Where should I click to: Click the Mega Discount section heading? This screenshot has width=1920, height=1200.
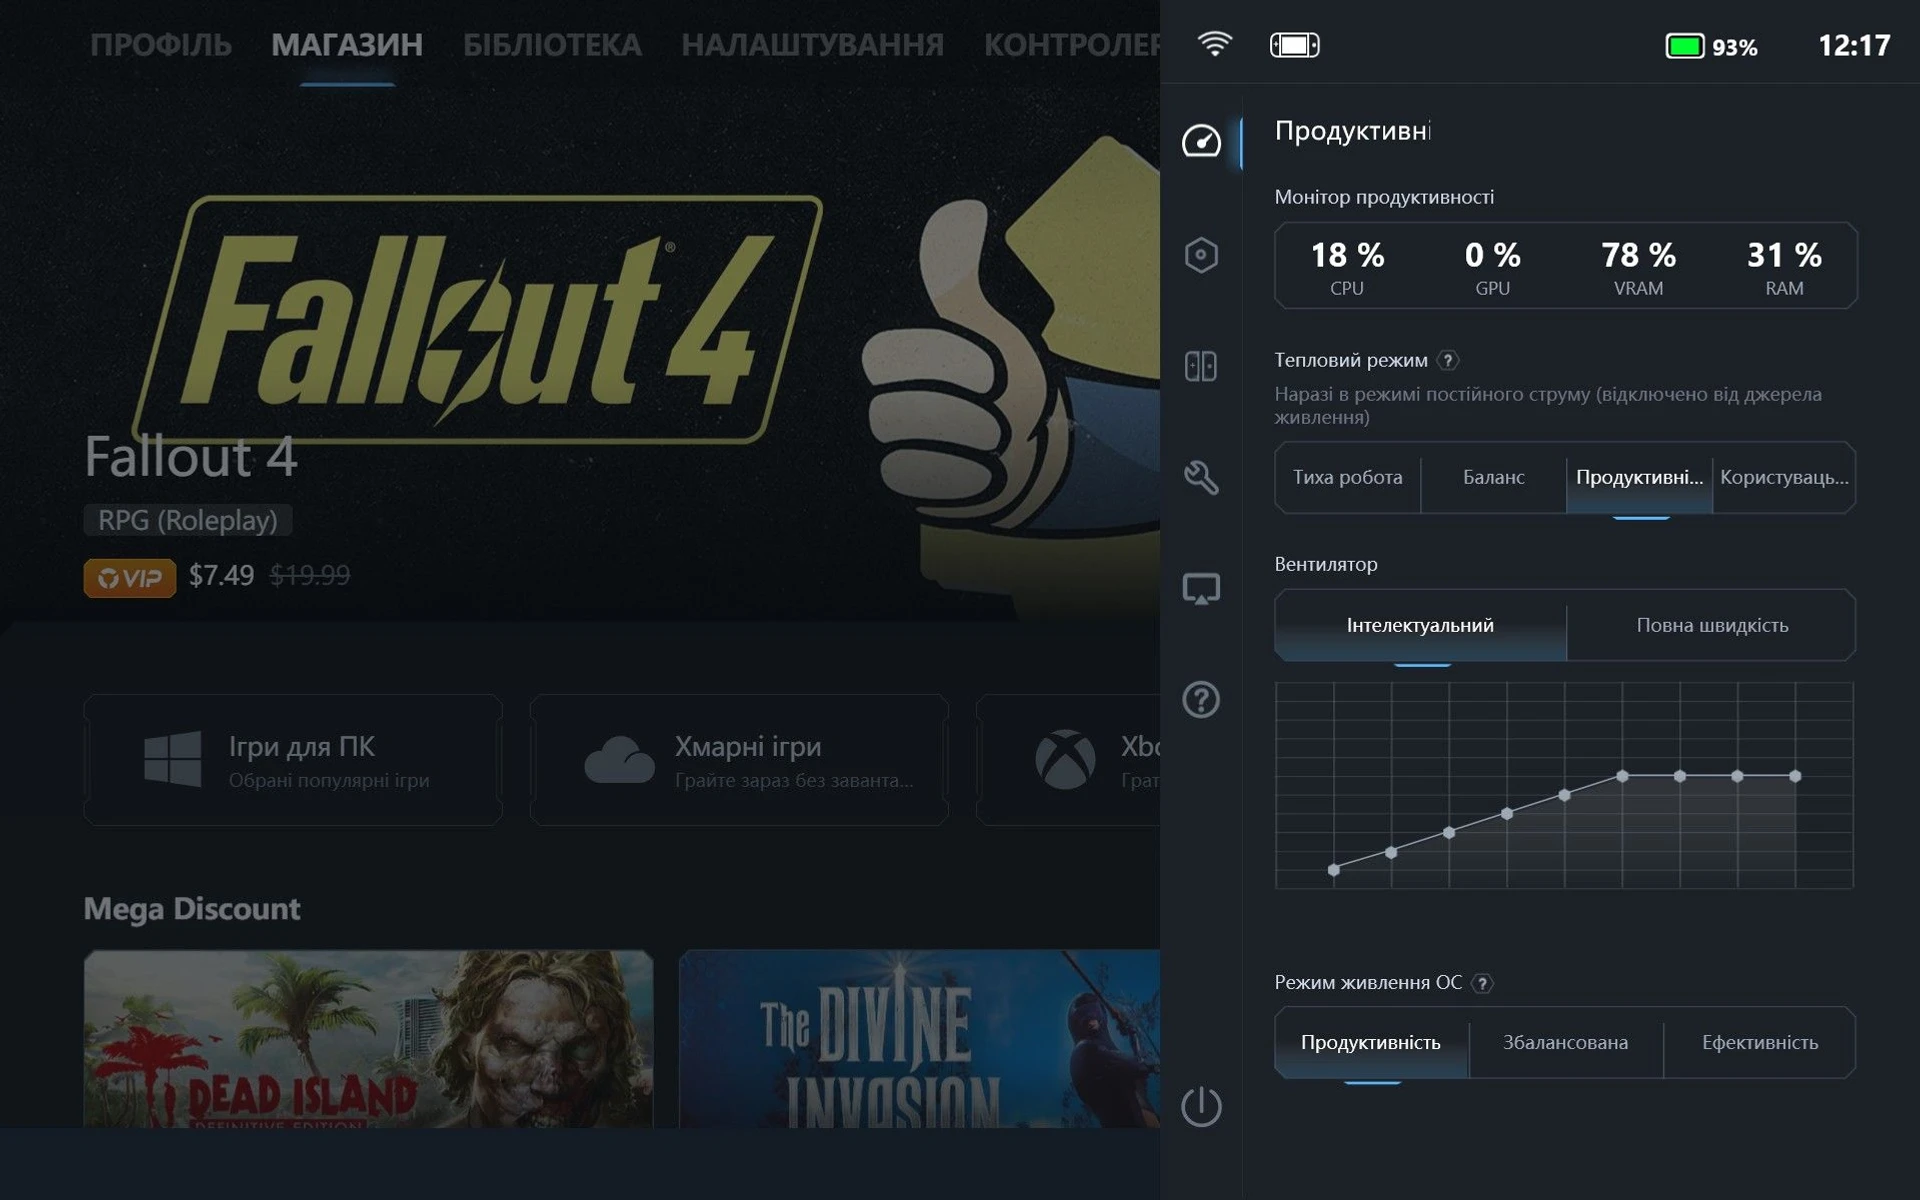click(191, 909)
